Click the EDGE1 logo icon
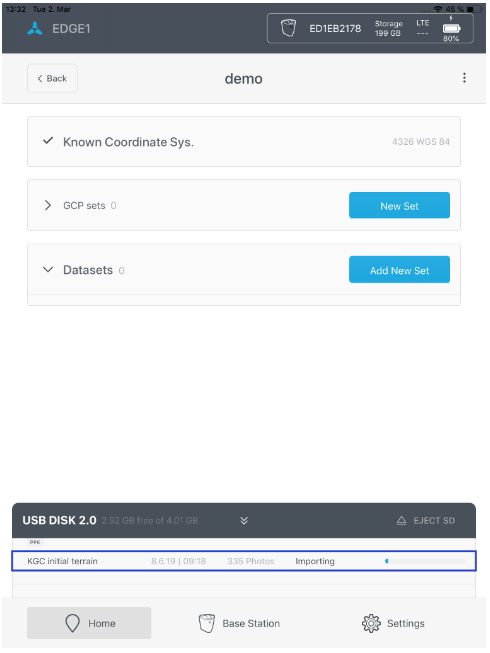 tap(35, 28)
